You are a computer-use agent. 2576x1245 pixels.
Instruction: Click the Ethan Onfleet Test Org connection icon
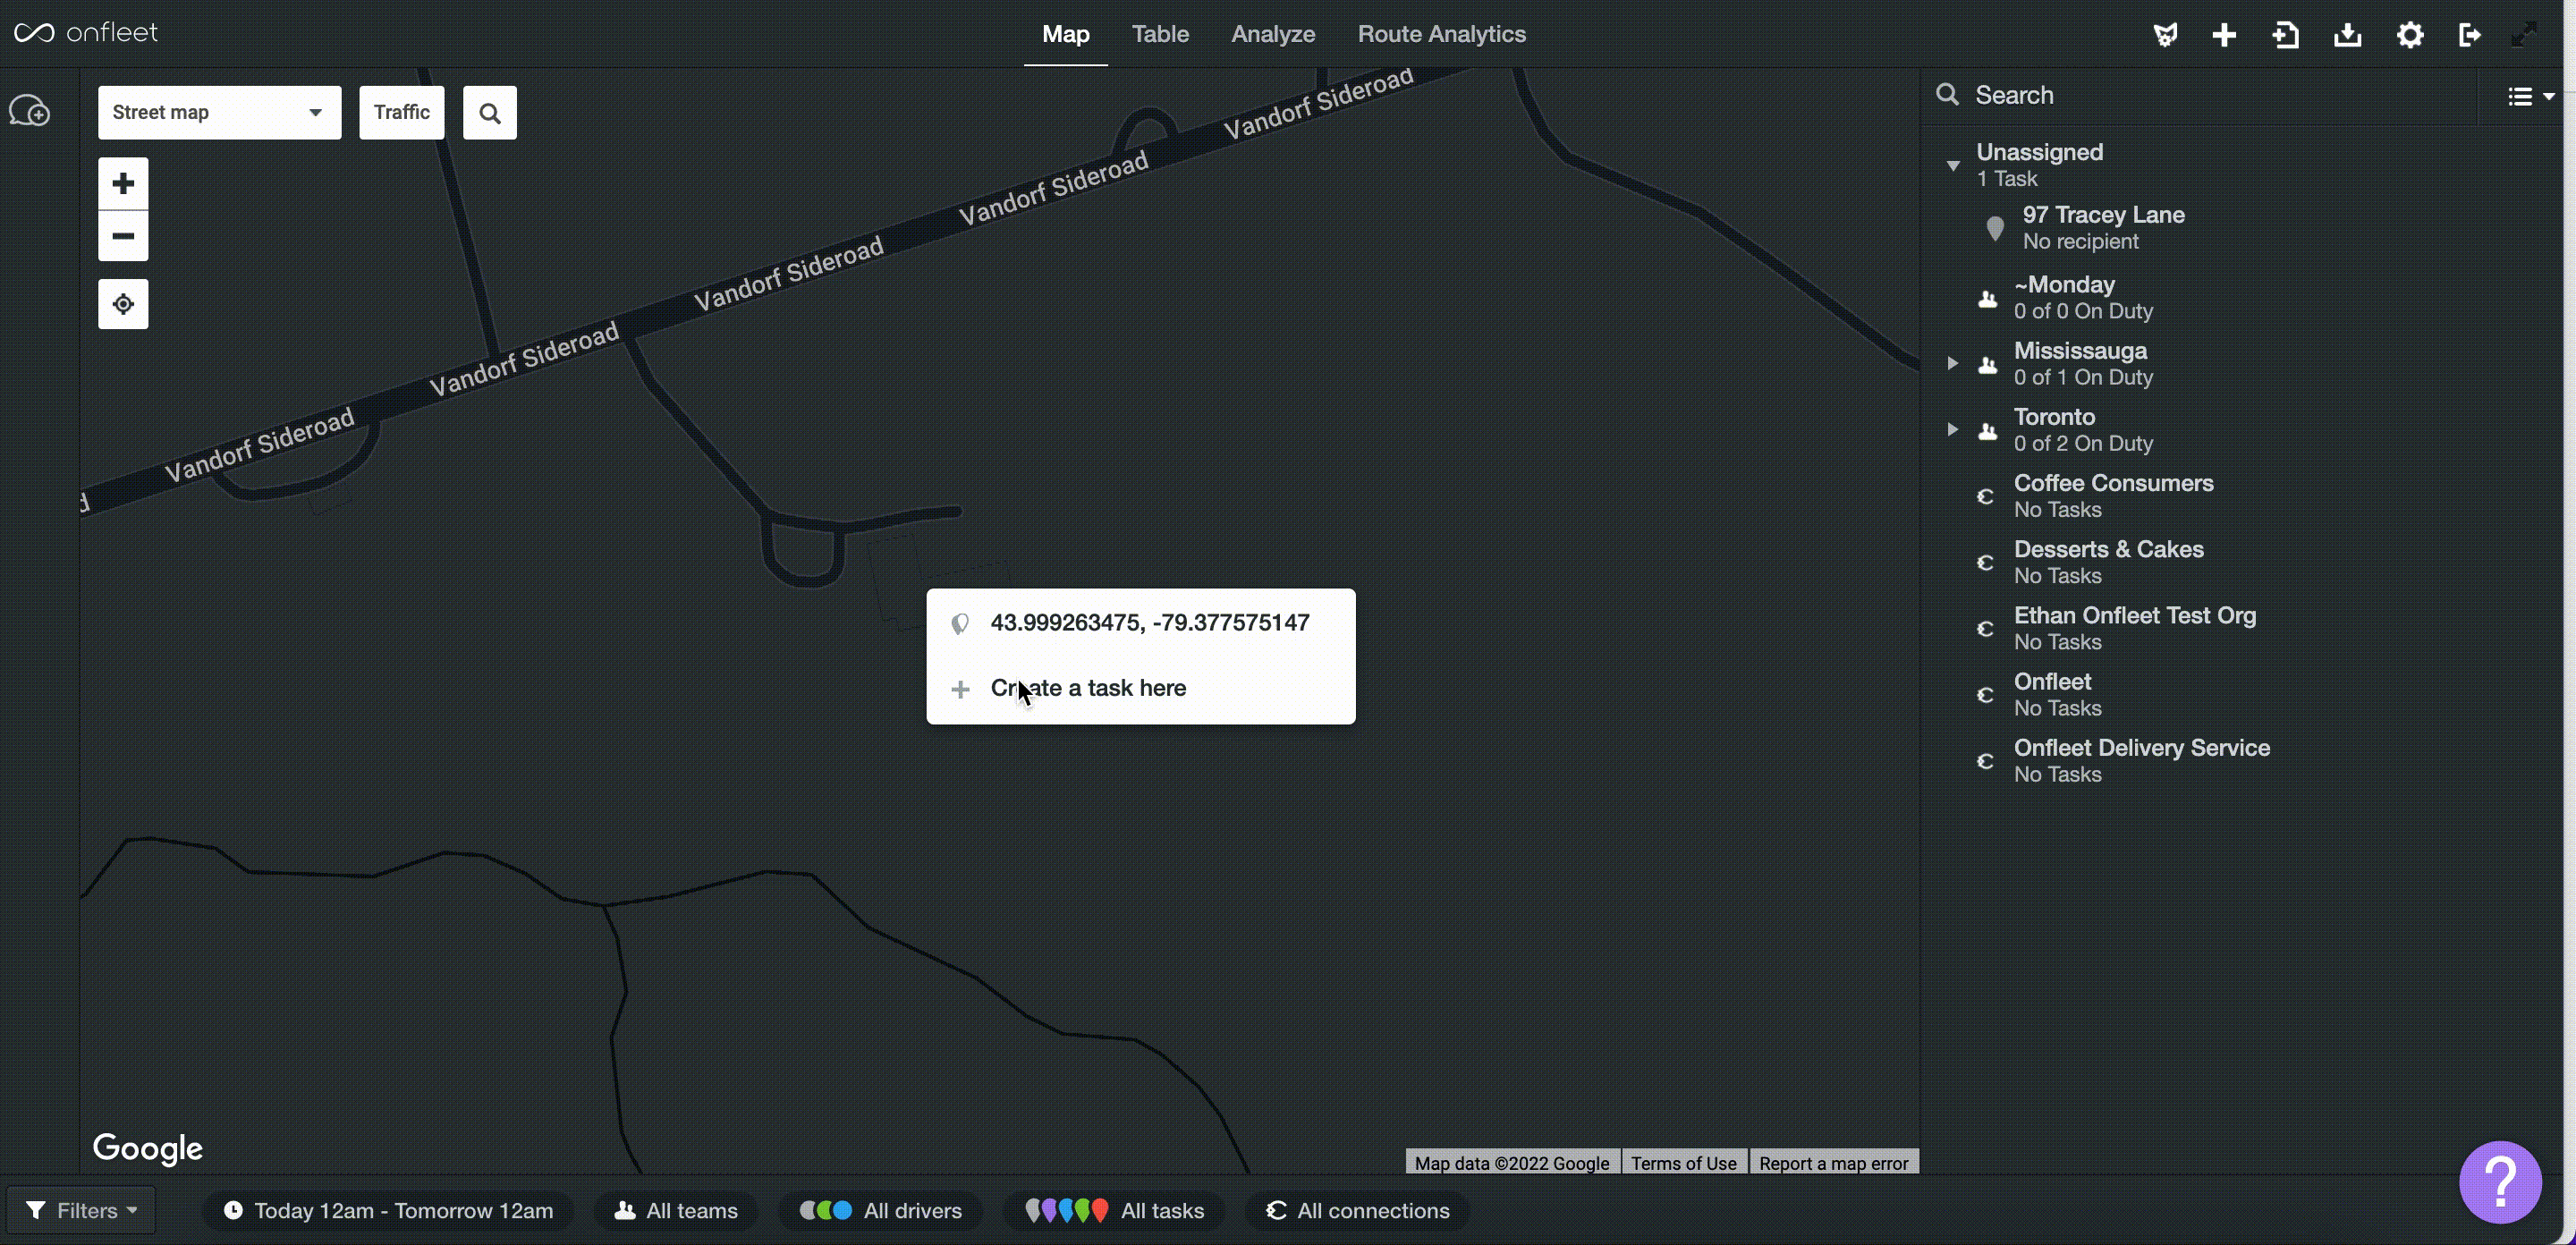coord(1986,628)
